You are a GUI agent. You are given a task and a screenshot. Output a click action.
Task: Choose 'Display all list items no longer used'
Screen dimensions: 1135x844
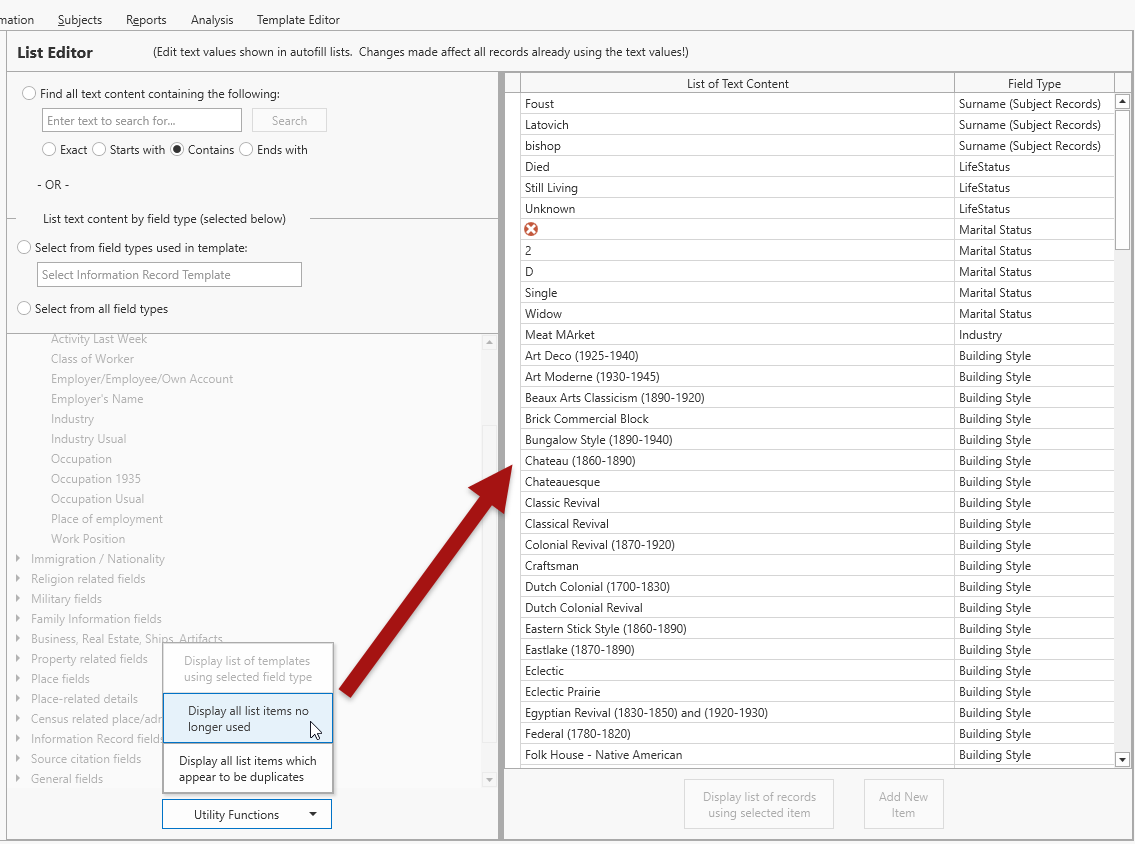[248, 719]
